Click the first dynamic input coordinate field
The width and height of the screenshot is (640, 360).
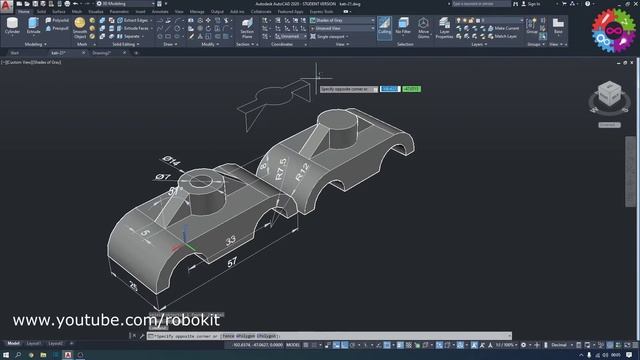[390, 89]
